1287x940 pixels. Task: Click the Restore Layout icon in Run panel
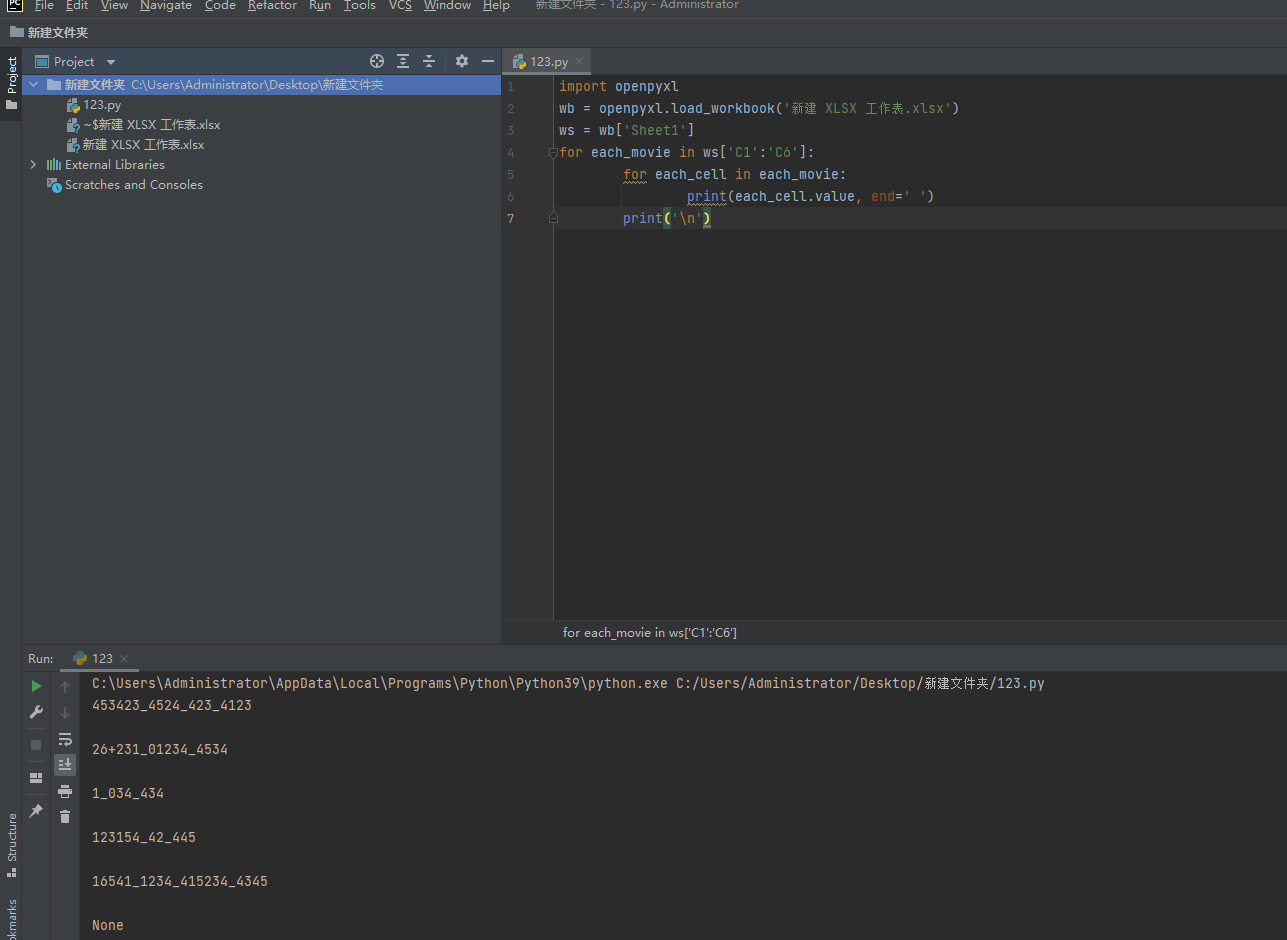[36, 778]
